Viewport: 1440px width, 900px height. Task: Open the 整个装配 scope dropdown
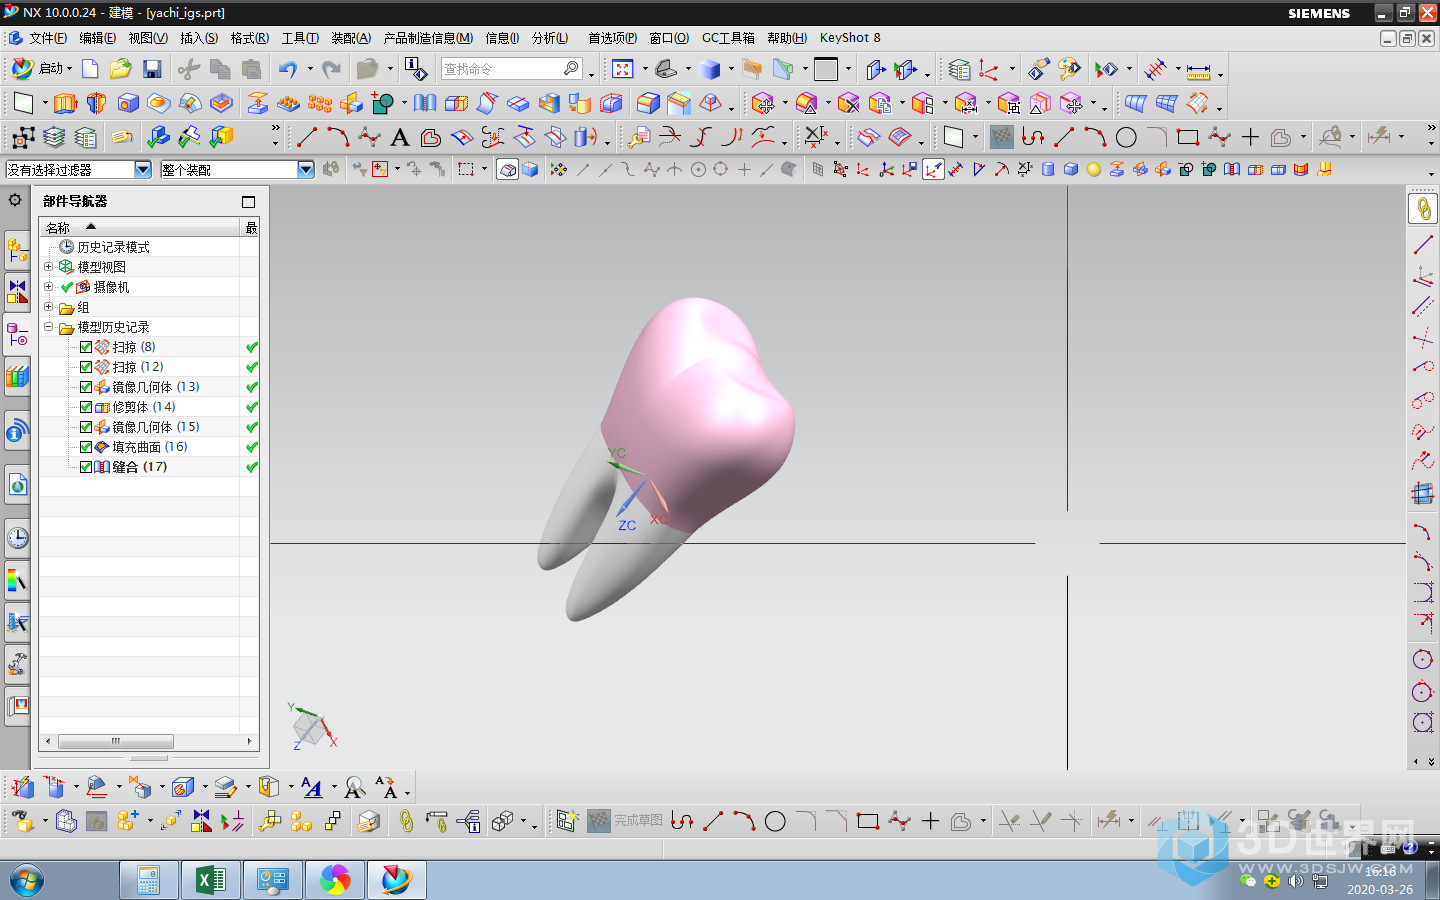tap(306, 170)
